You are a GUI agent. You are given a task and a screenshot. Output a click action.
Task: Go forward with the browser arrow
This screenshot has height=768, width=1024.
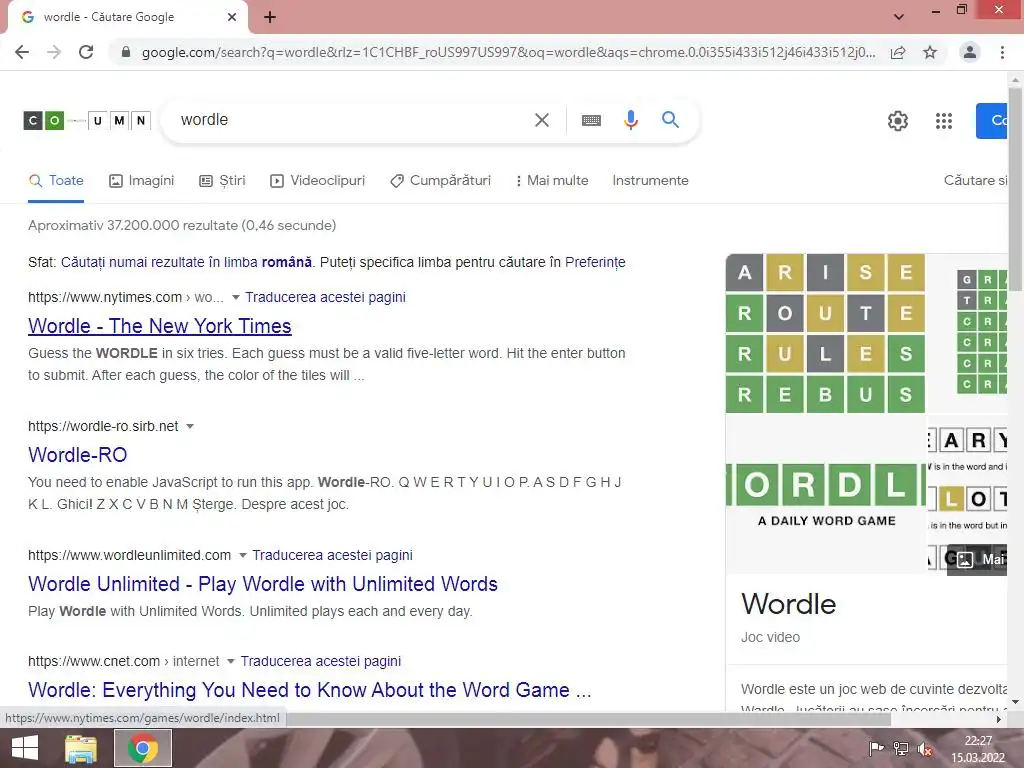point(54,52)
